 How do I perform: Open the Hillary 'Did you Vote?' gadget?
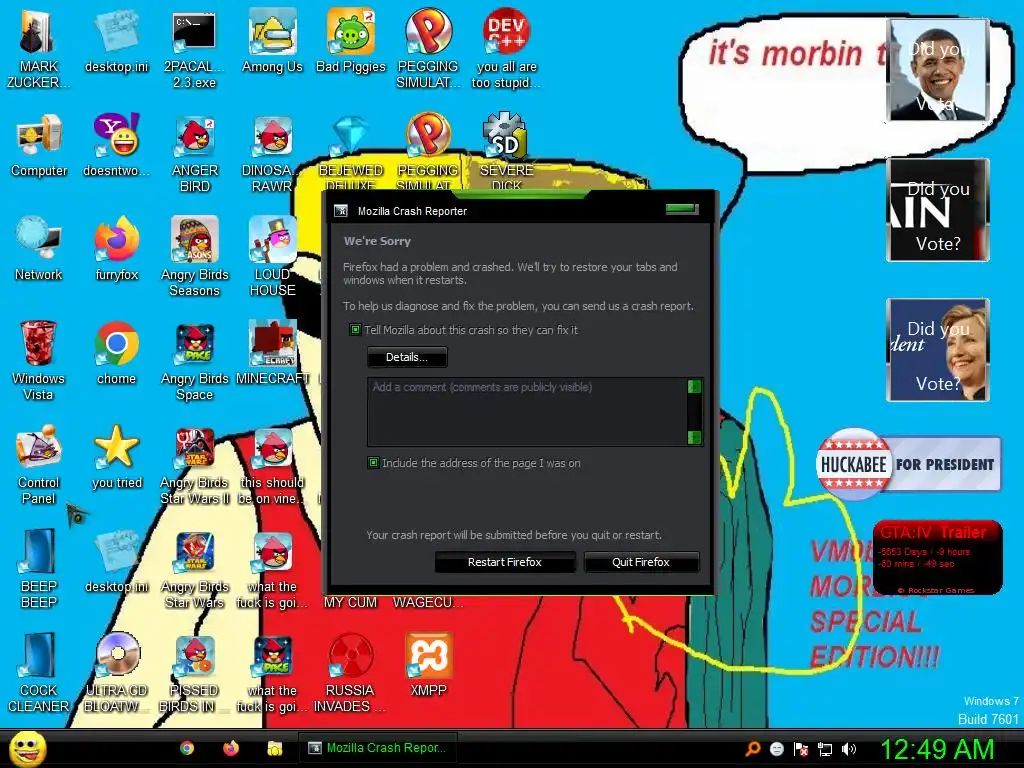click(938, 349)
